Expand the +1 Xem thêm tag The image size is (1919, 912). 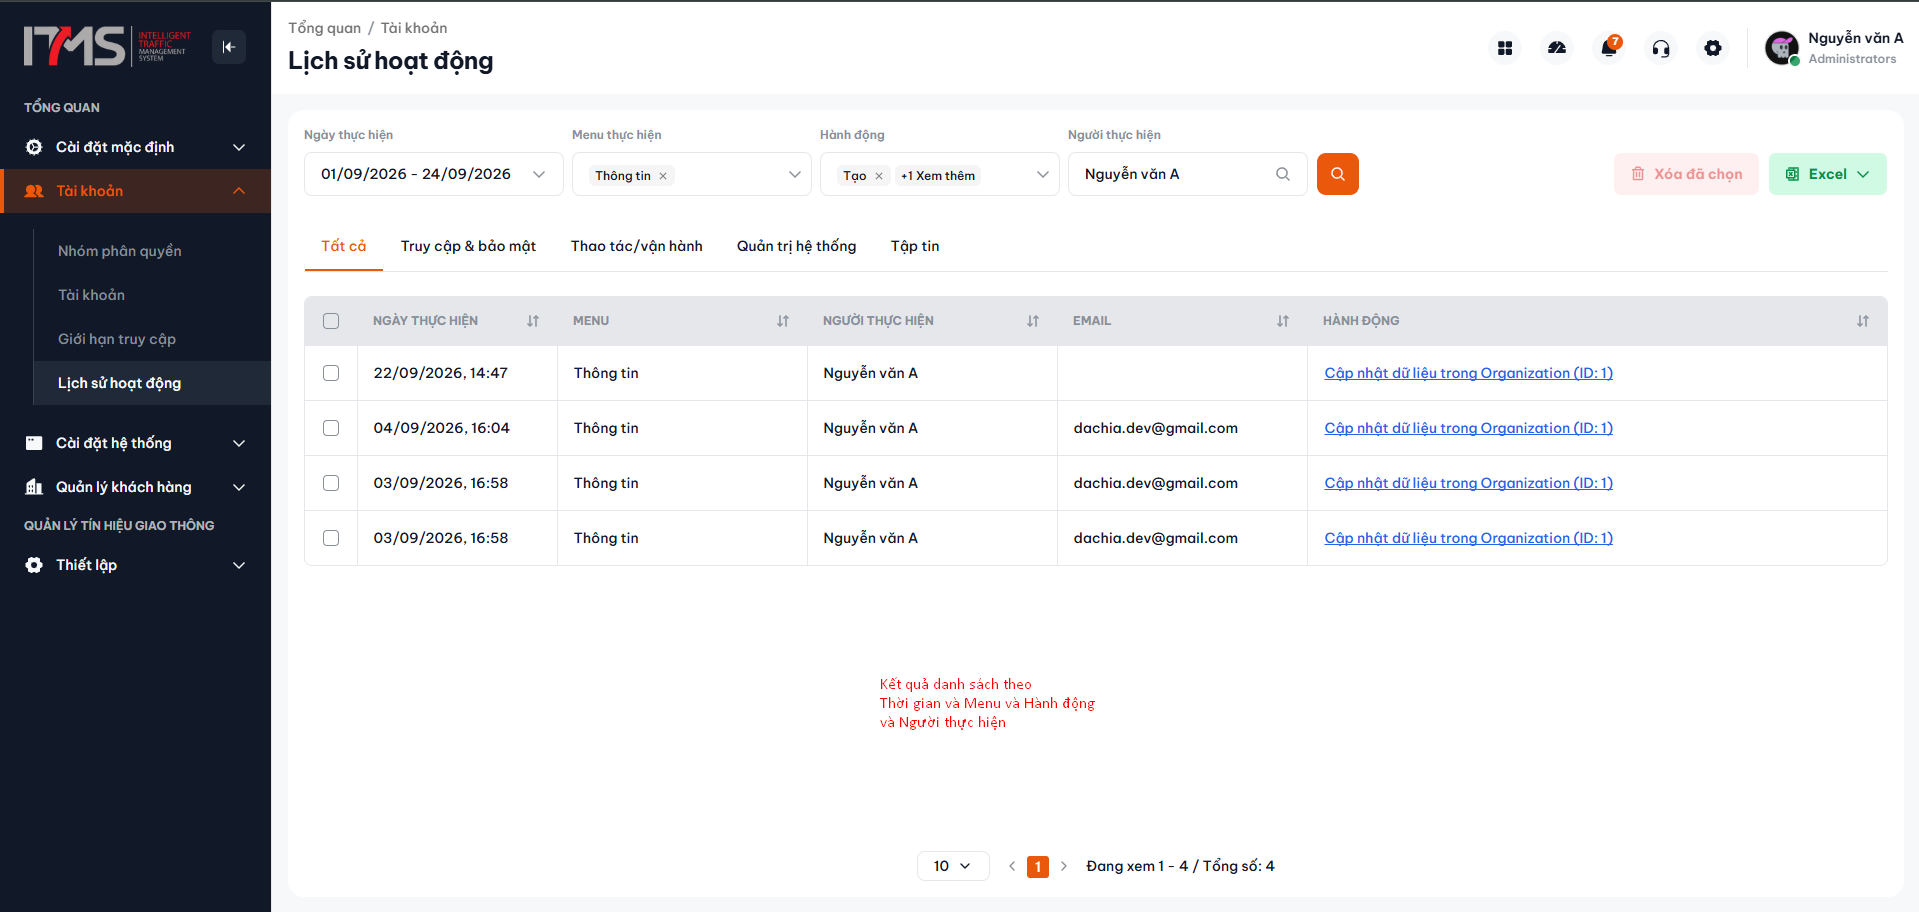[938, 176]
